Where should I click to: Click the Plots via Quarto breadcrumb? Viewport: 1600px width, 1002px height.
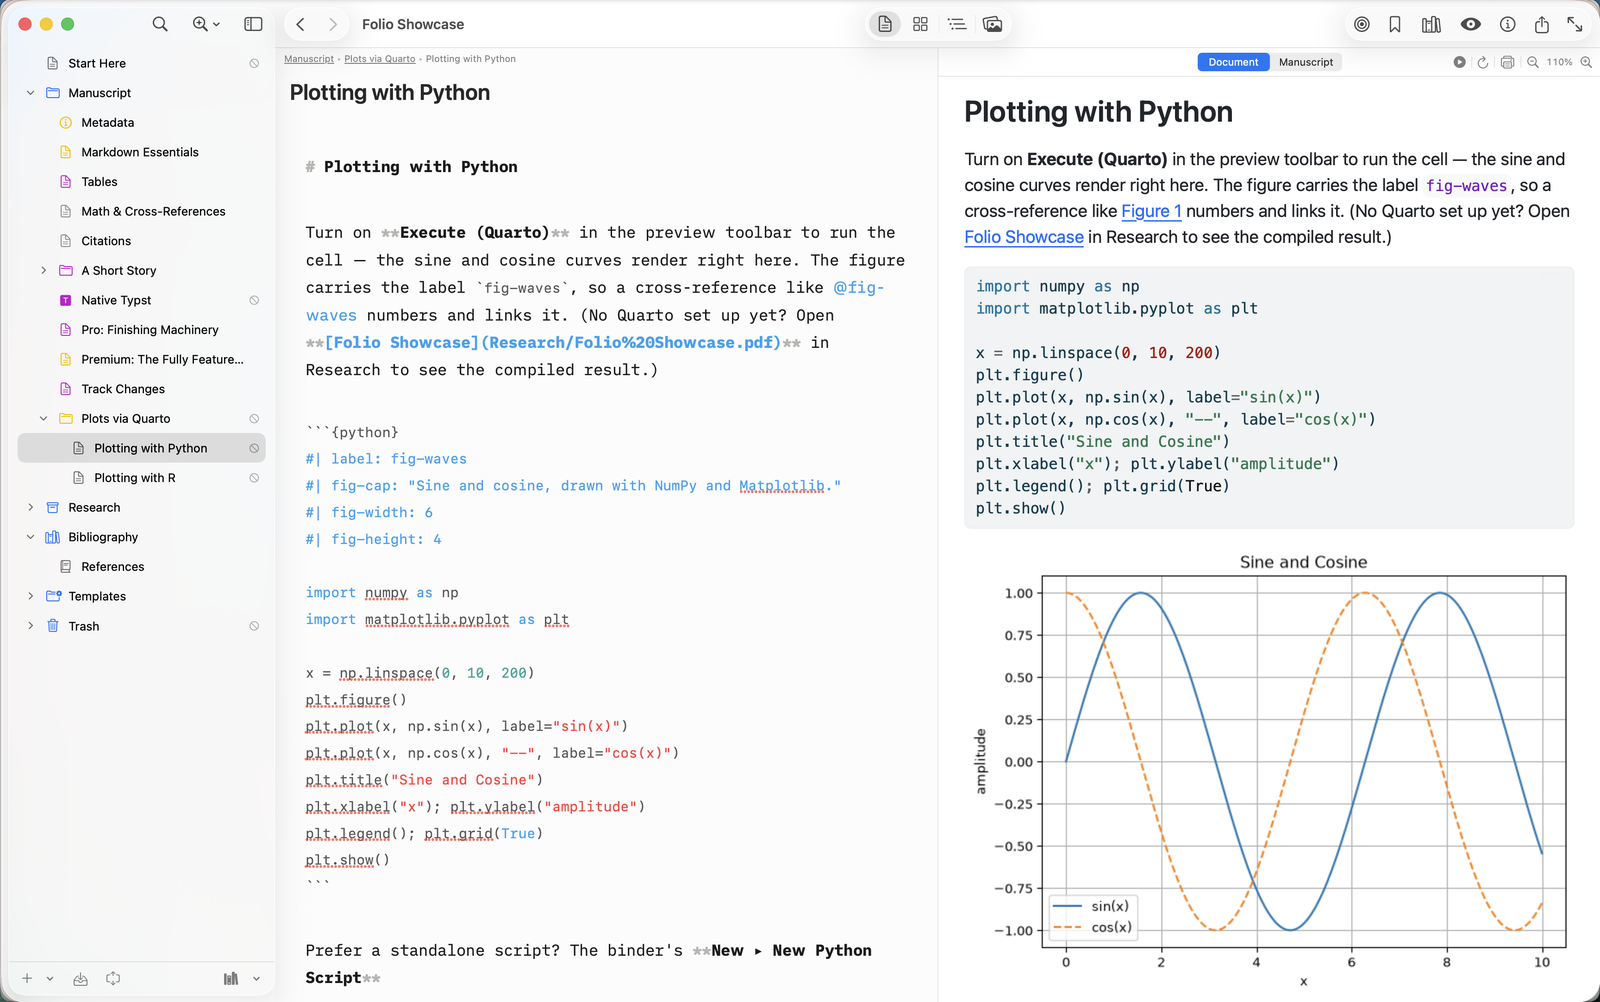point(380,59)
